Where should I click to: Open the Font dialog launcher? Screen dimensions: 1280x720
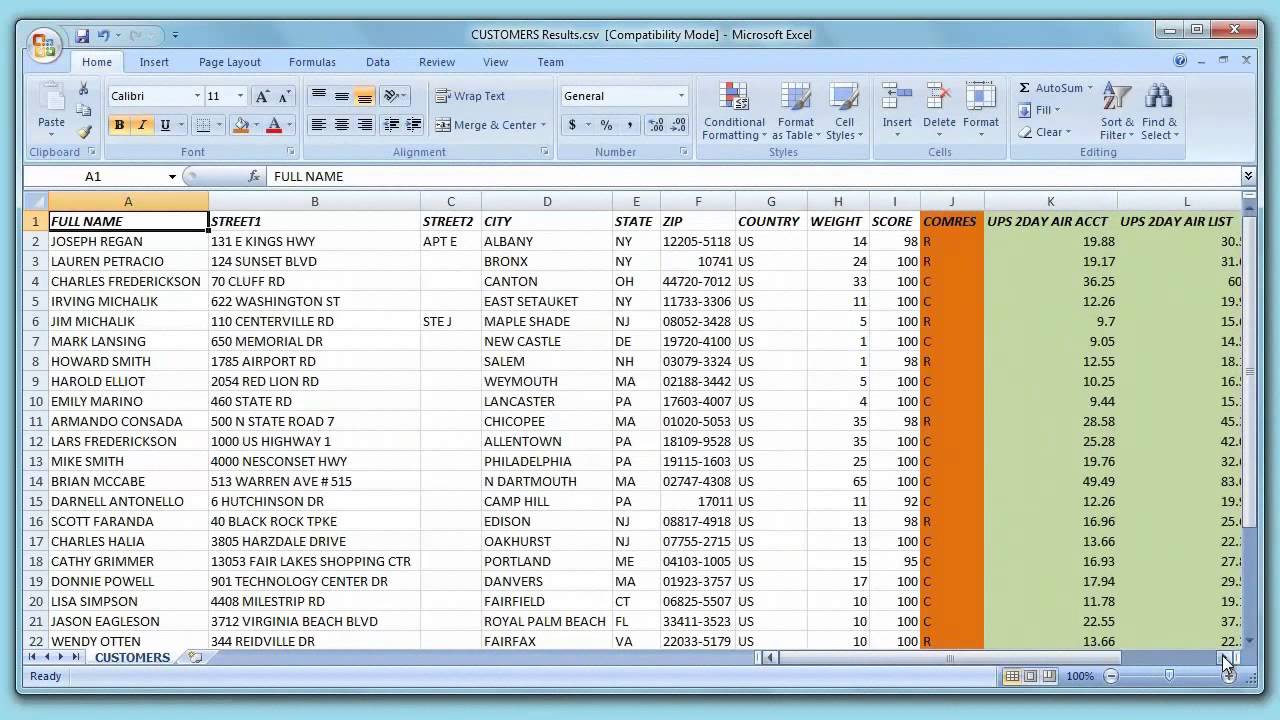tap(291, 152)
